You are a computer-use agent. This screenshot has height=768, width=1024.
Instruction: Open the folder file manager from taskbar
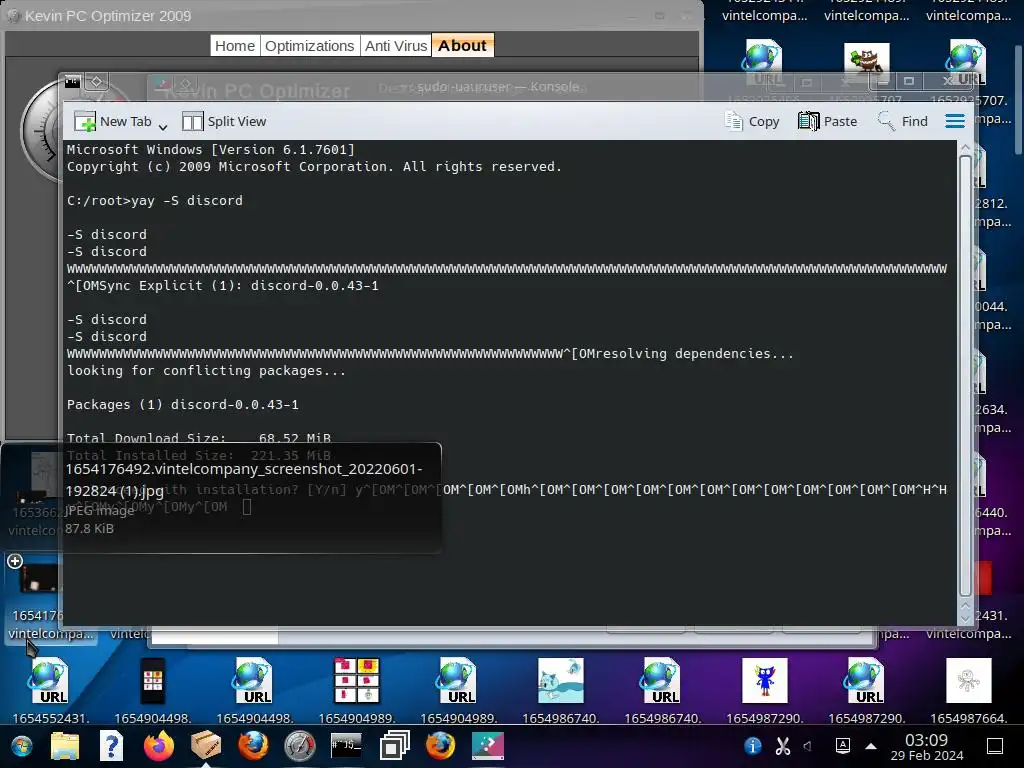(65, 746)
